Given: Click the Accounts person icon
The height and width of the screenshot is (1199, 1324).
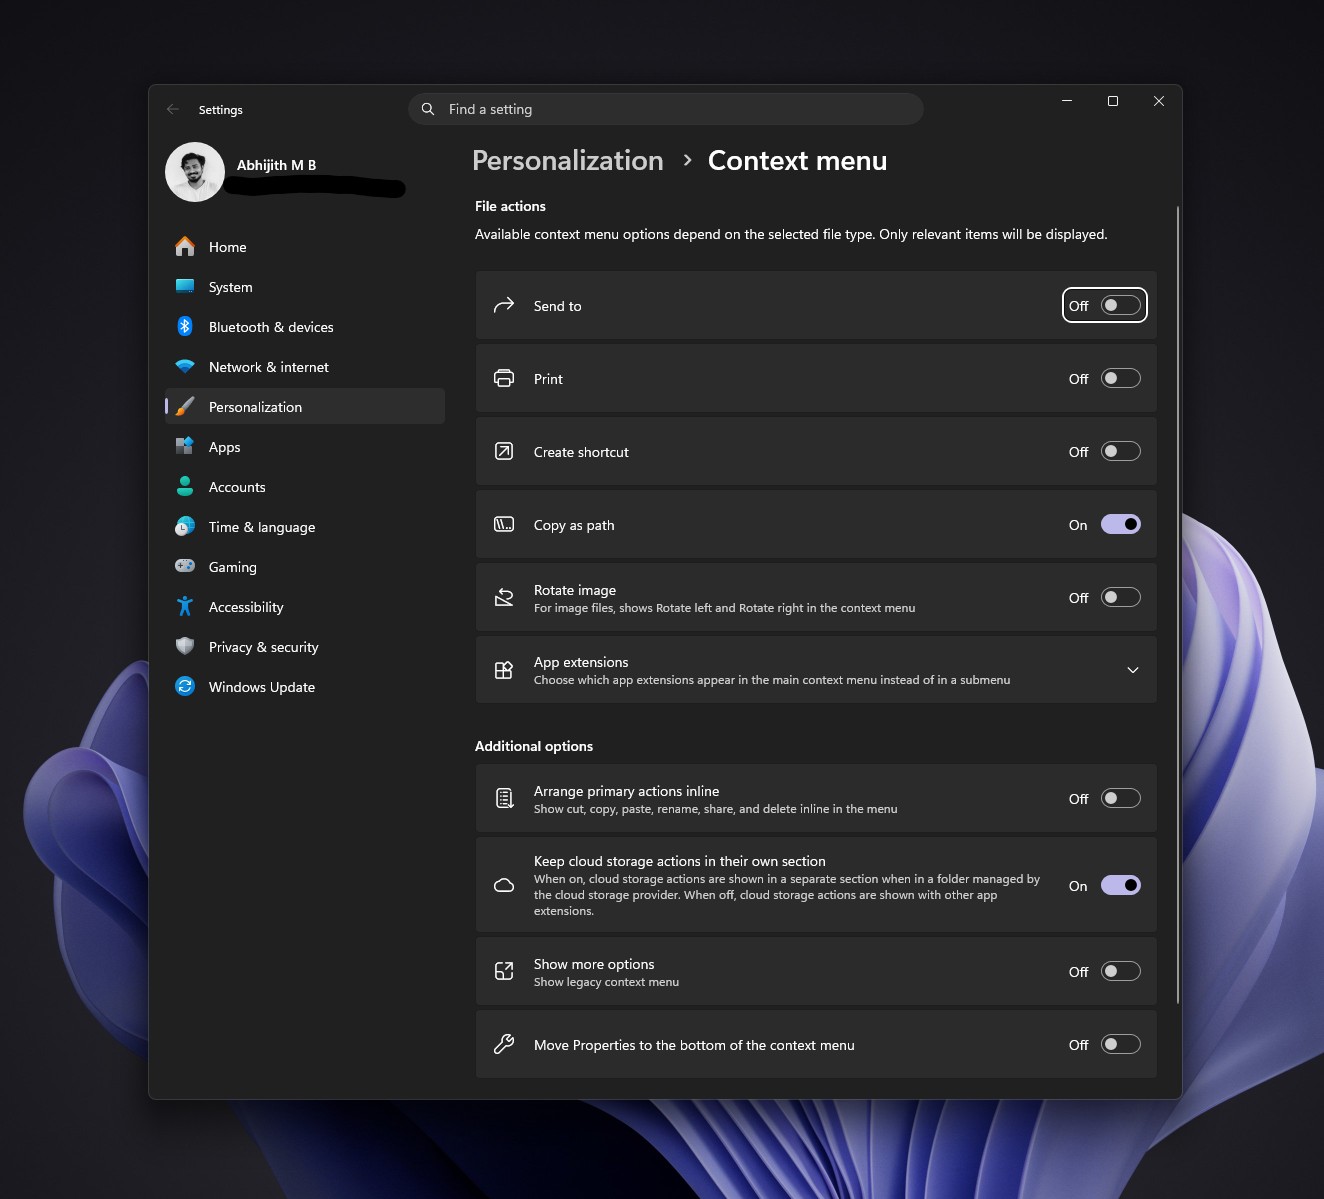Looking at the screenshot, I should [x=185, y=486].
